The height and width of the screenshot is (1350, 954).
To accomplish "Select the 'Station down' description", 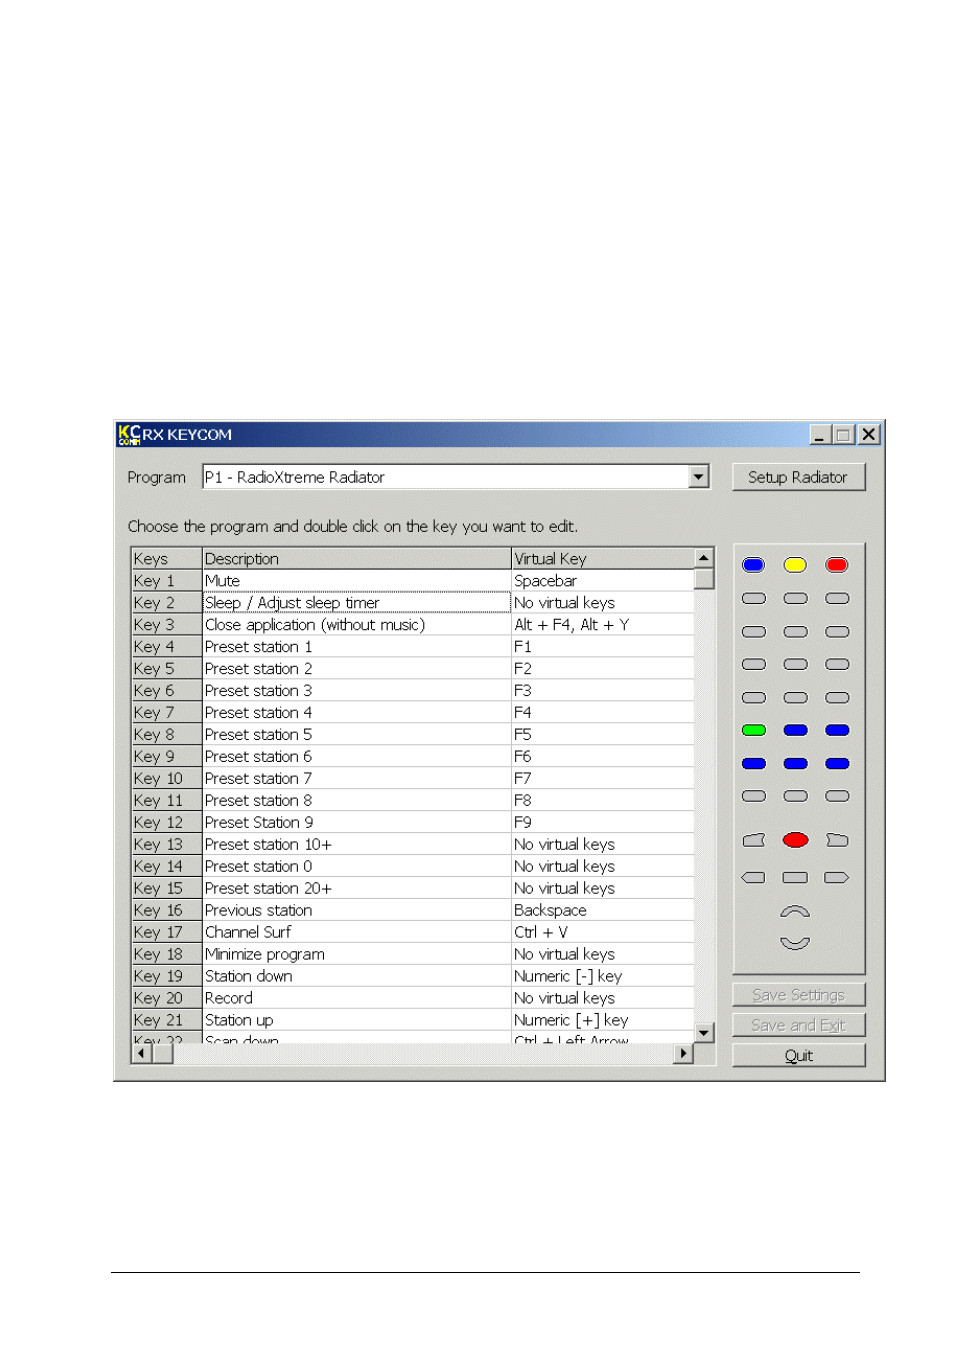I will [x=356, y=977].
